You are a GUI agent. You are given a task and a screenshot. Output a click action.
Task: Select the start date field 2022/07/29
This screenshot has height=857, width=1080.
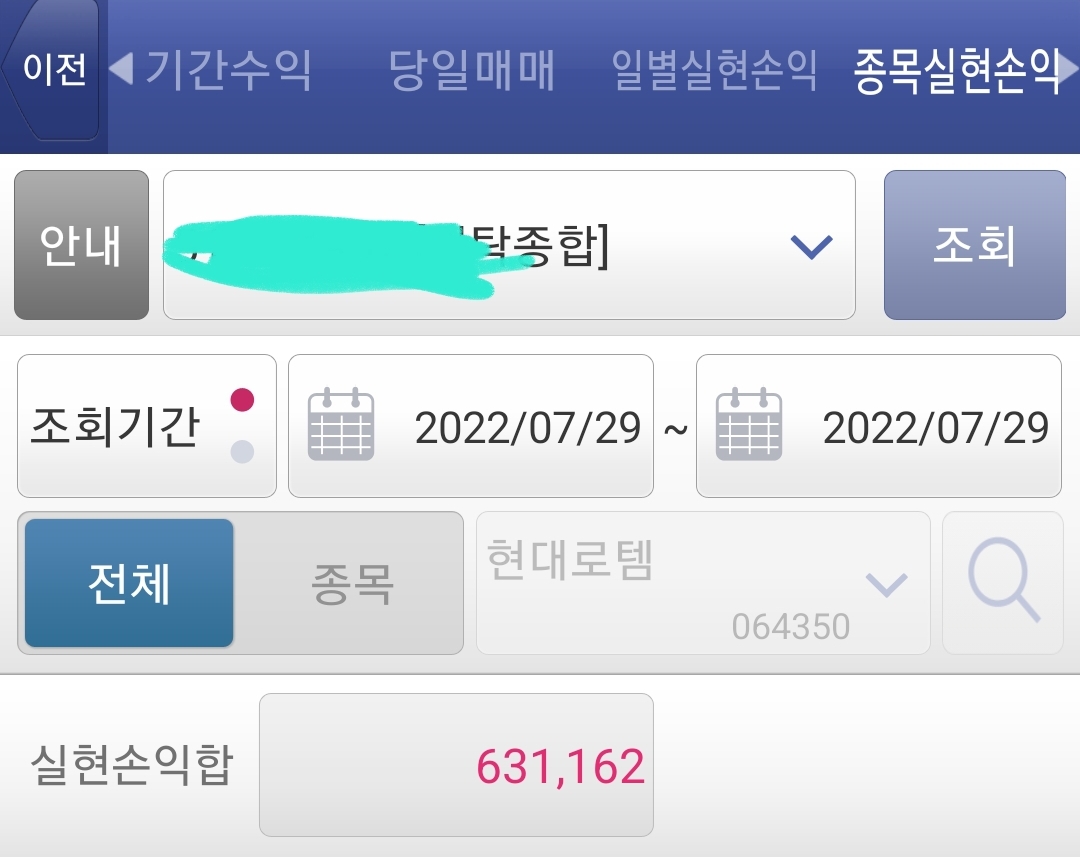tap(470, 426)
